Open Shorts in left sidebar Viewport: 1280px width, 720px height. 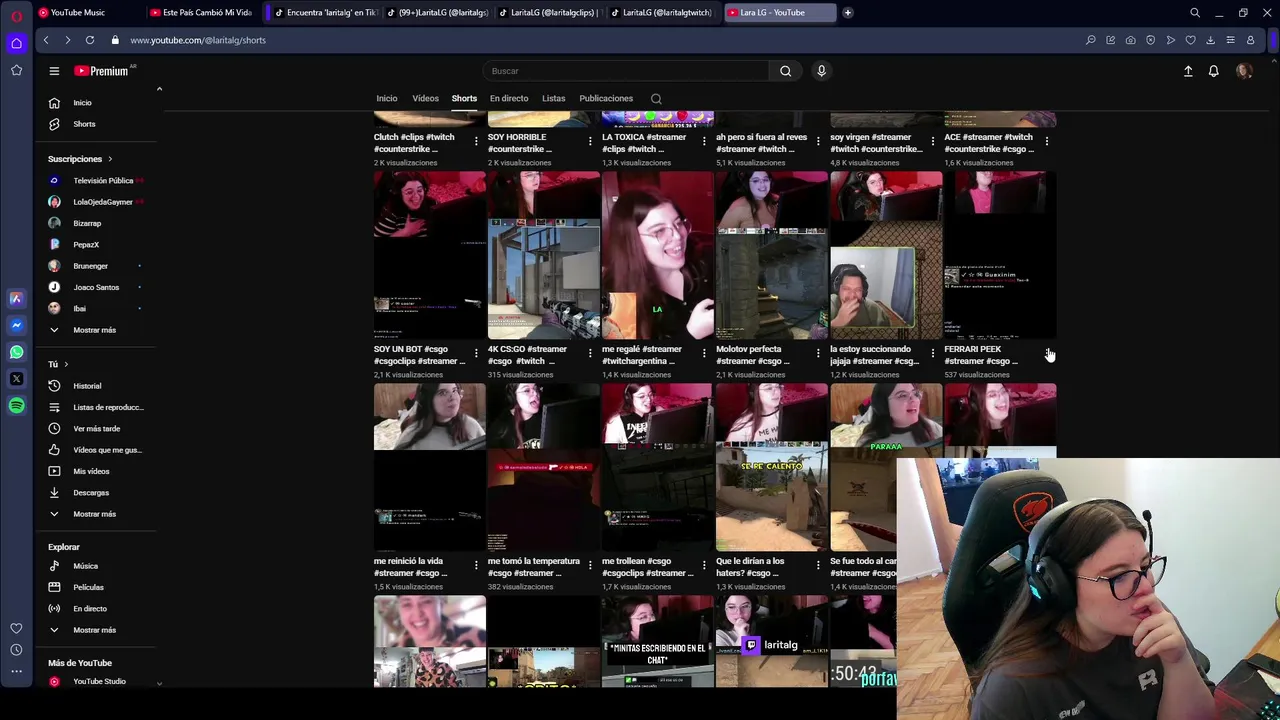pos(84,124)
